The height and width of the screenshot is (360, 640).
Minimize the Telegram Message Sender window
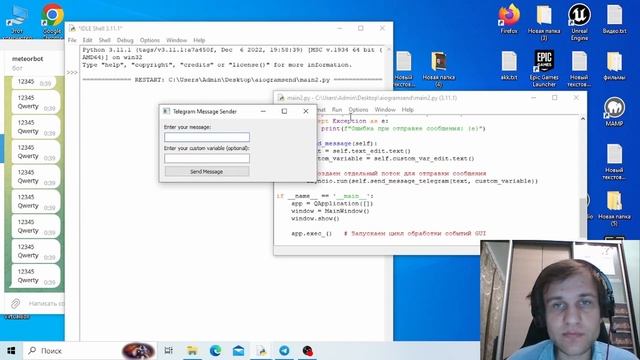(263, 111)
